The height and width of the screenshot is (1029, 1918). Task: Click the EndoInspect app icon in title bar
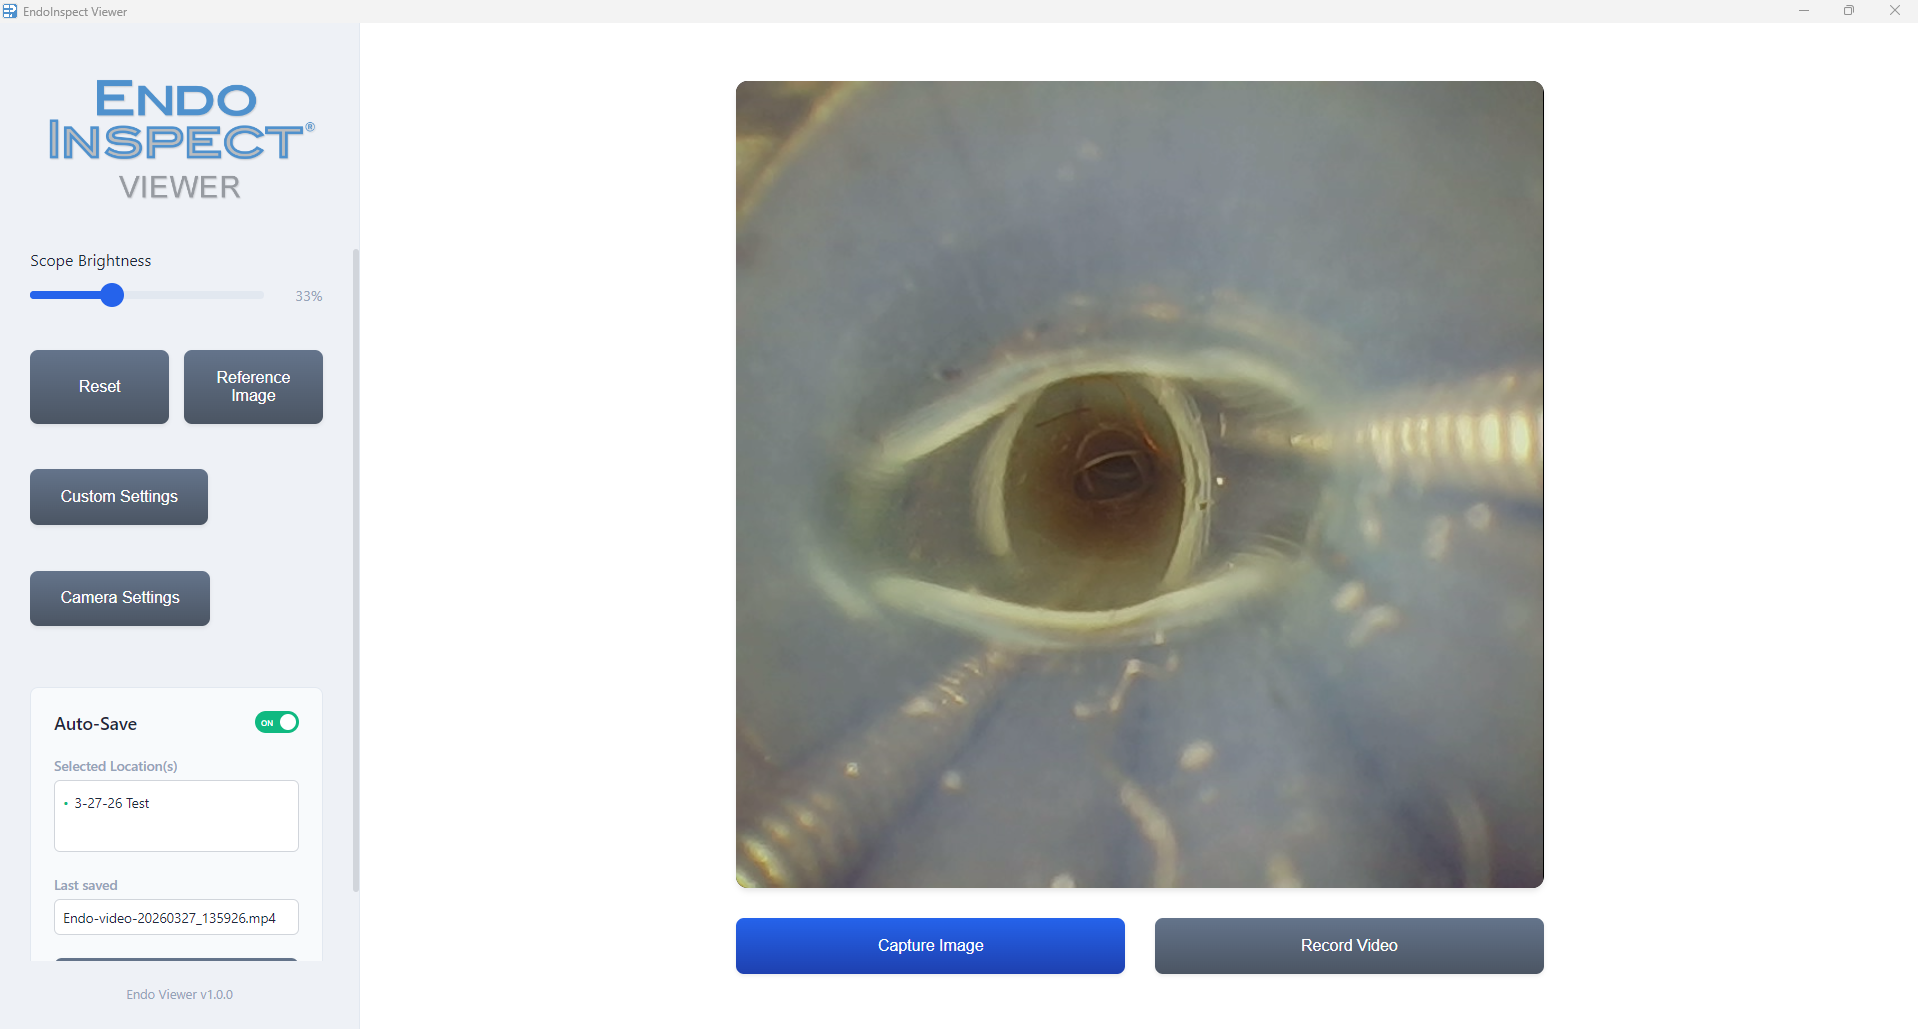point(10,11)
